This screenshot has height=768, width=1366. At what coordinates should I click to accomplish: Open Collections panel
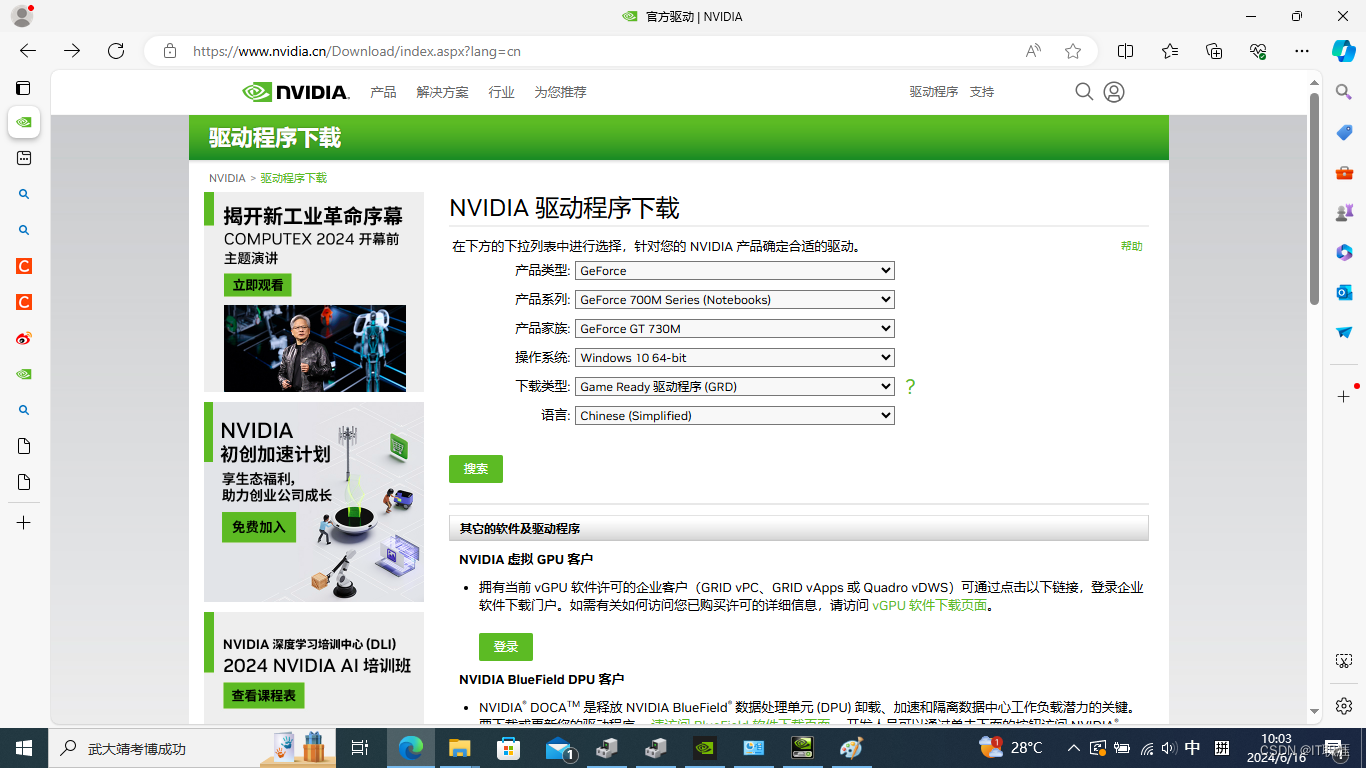pyautogui.click(x=1214, y=51)
